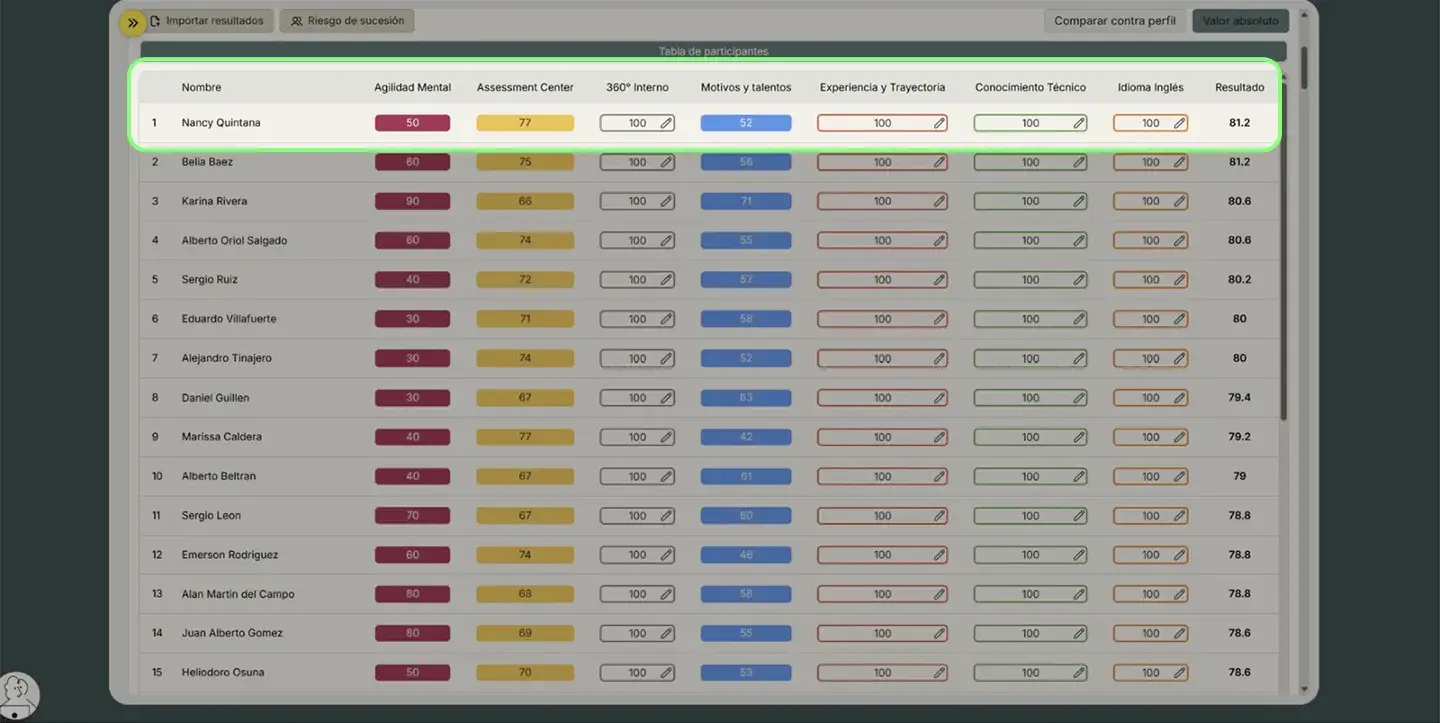Click the pencil icon for Sergio Ruiz's Idioma Inglés
The height and width of the screenshot is (723, 1440).
(1179, 280)
